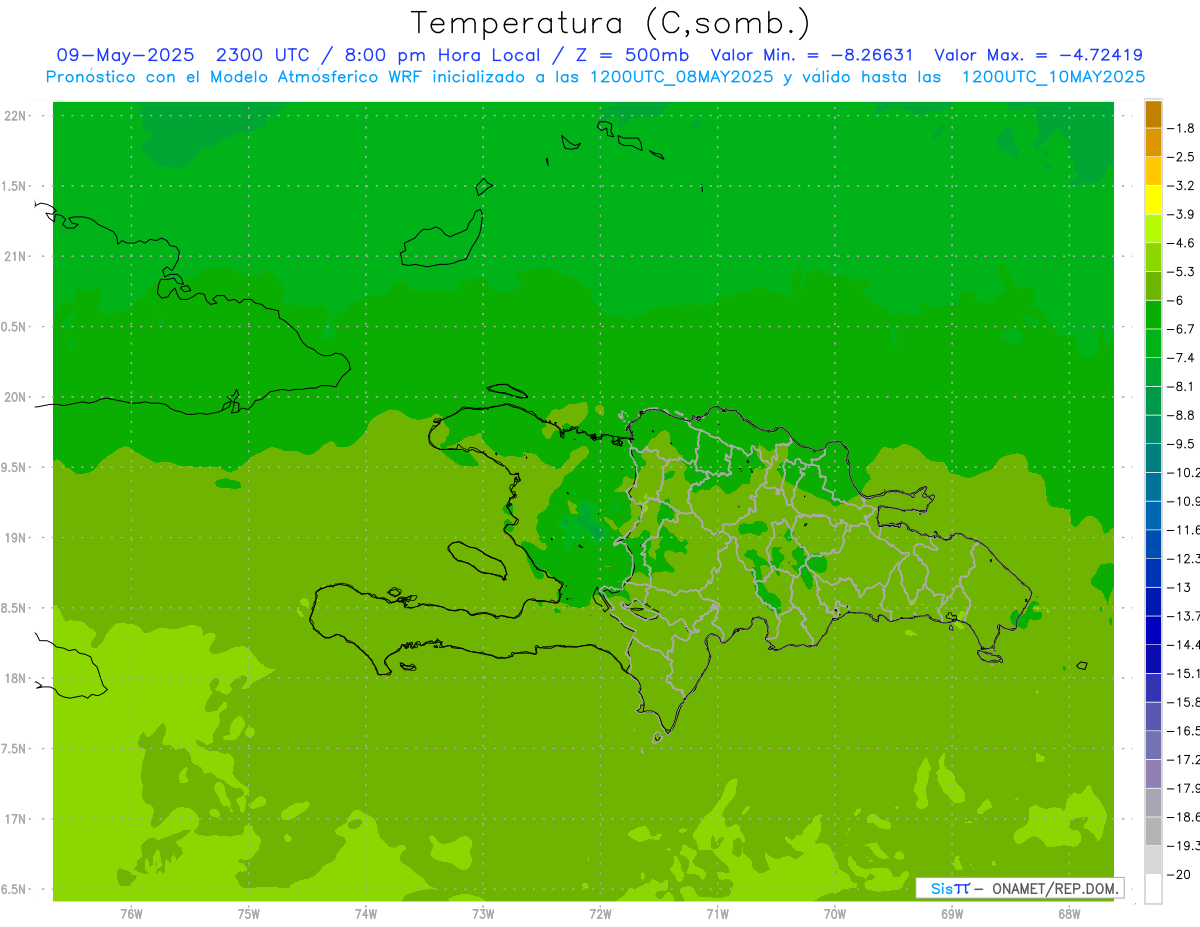The width and height of the screenshot is (1200, 927).
Task: Click the '18N' latitude label
Action: (15, 678)
